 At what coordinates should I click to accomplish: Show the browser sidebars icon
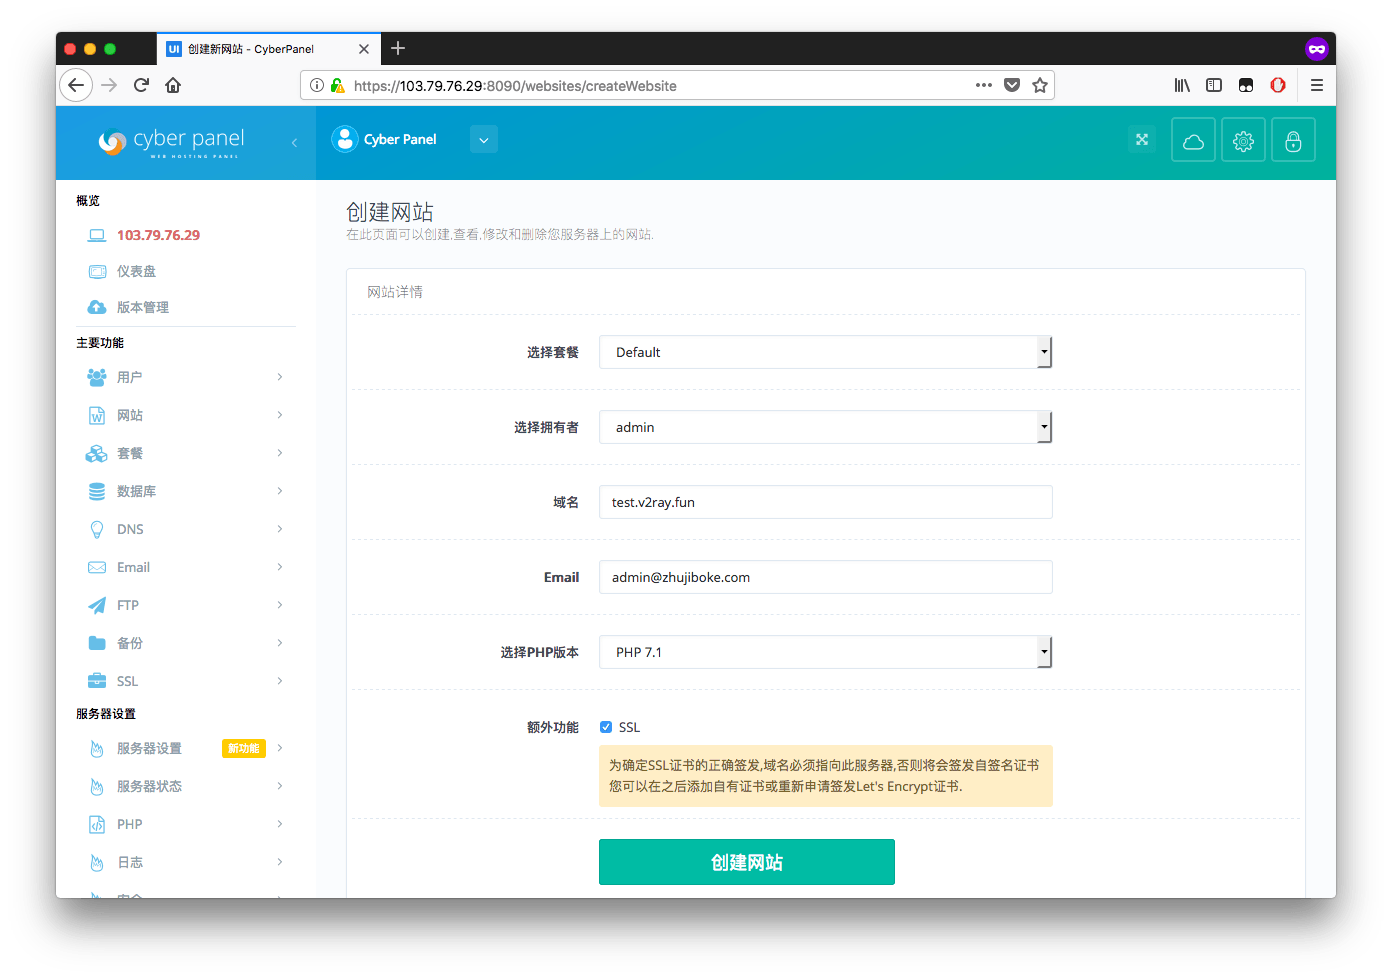(1214, 85)
